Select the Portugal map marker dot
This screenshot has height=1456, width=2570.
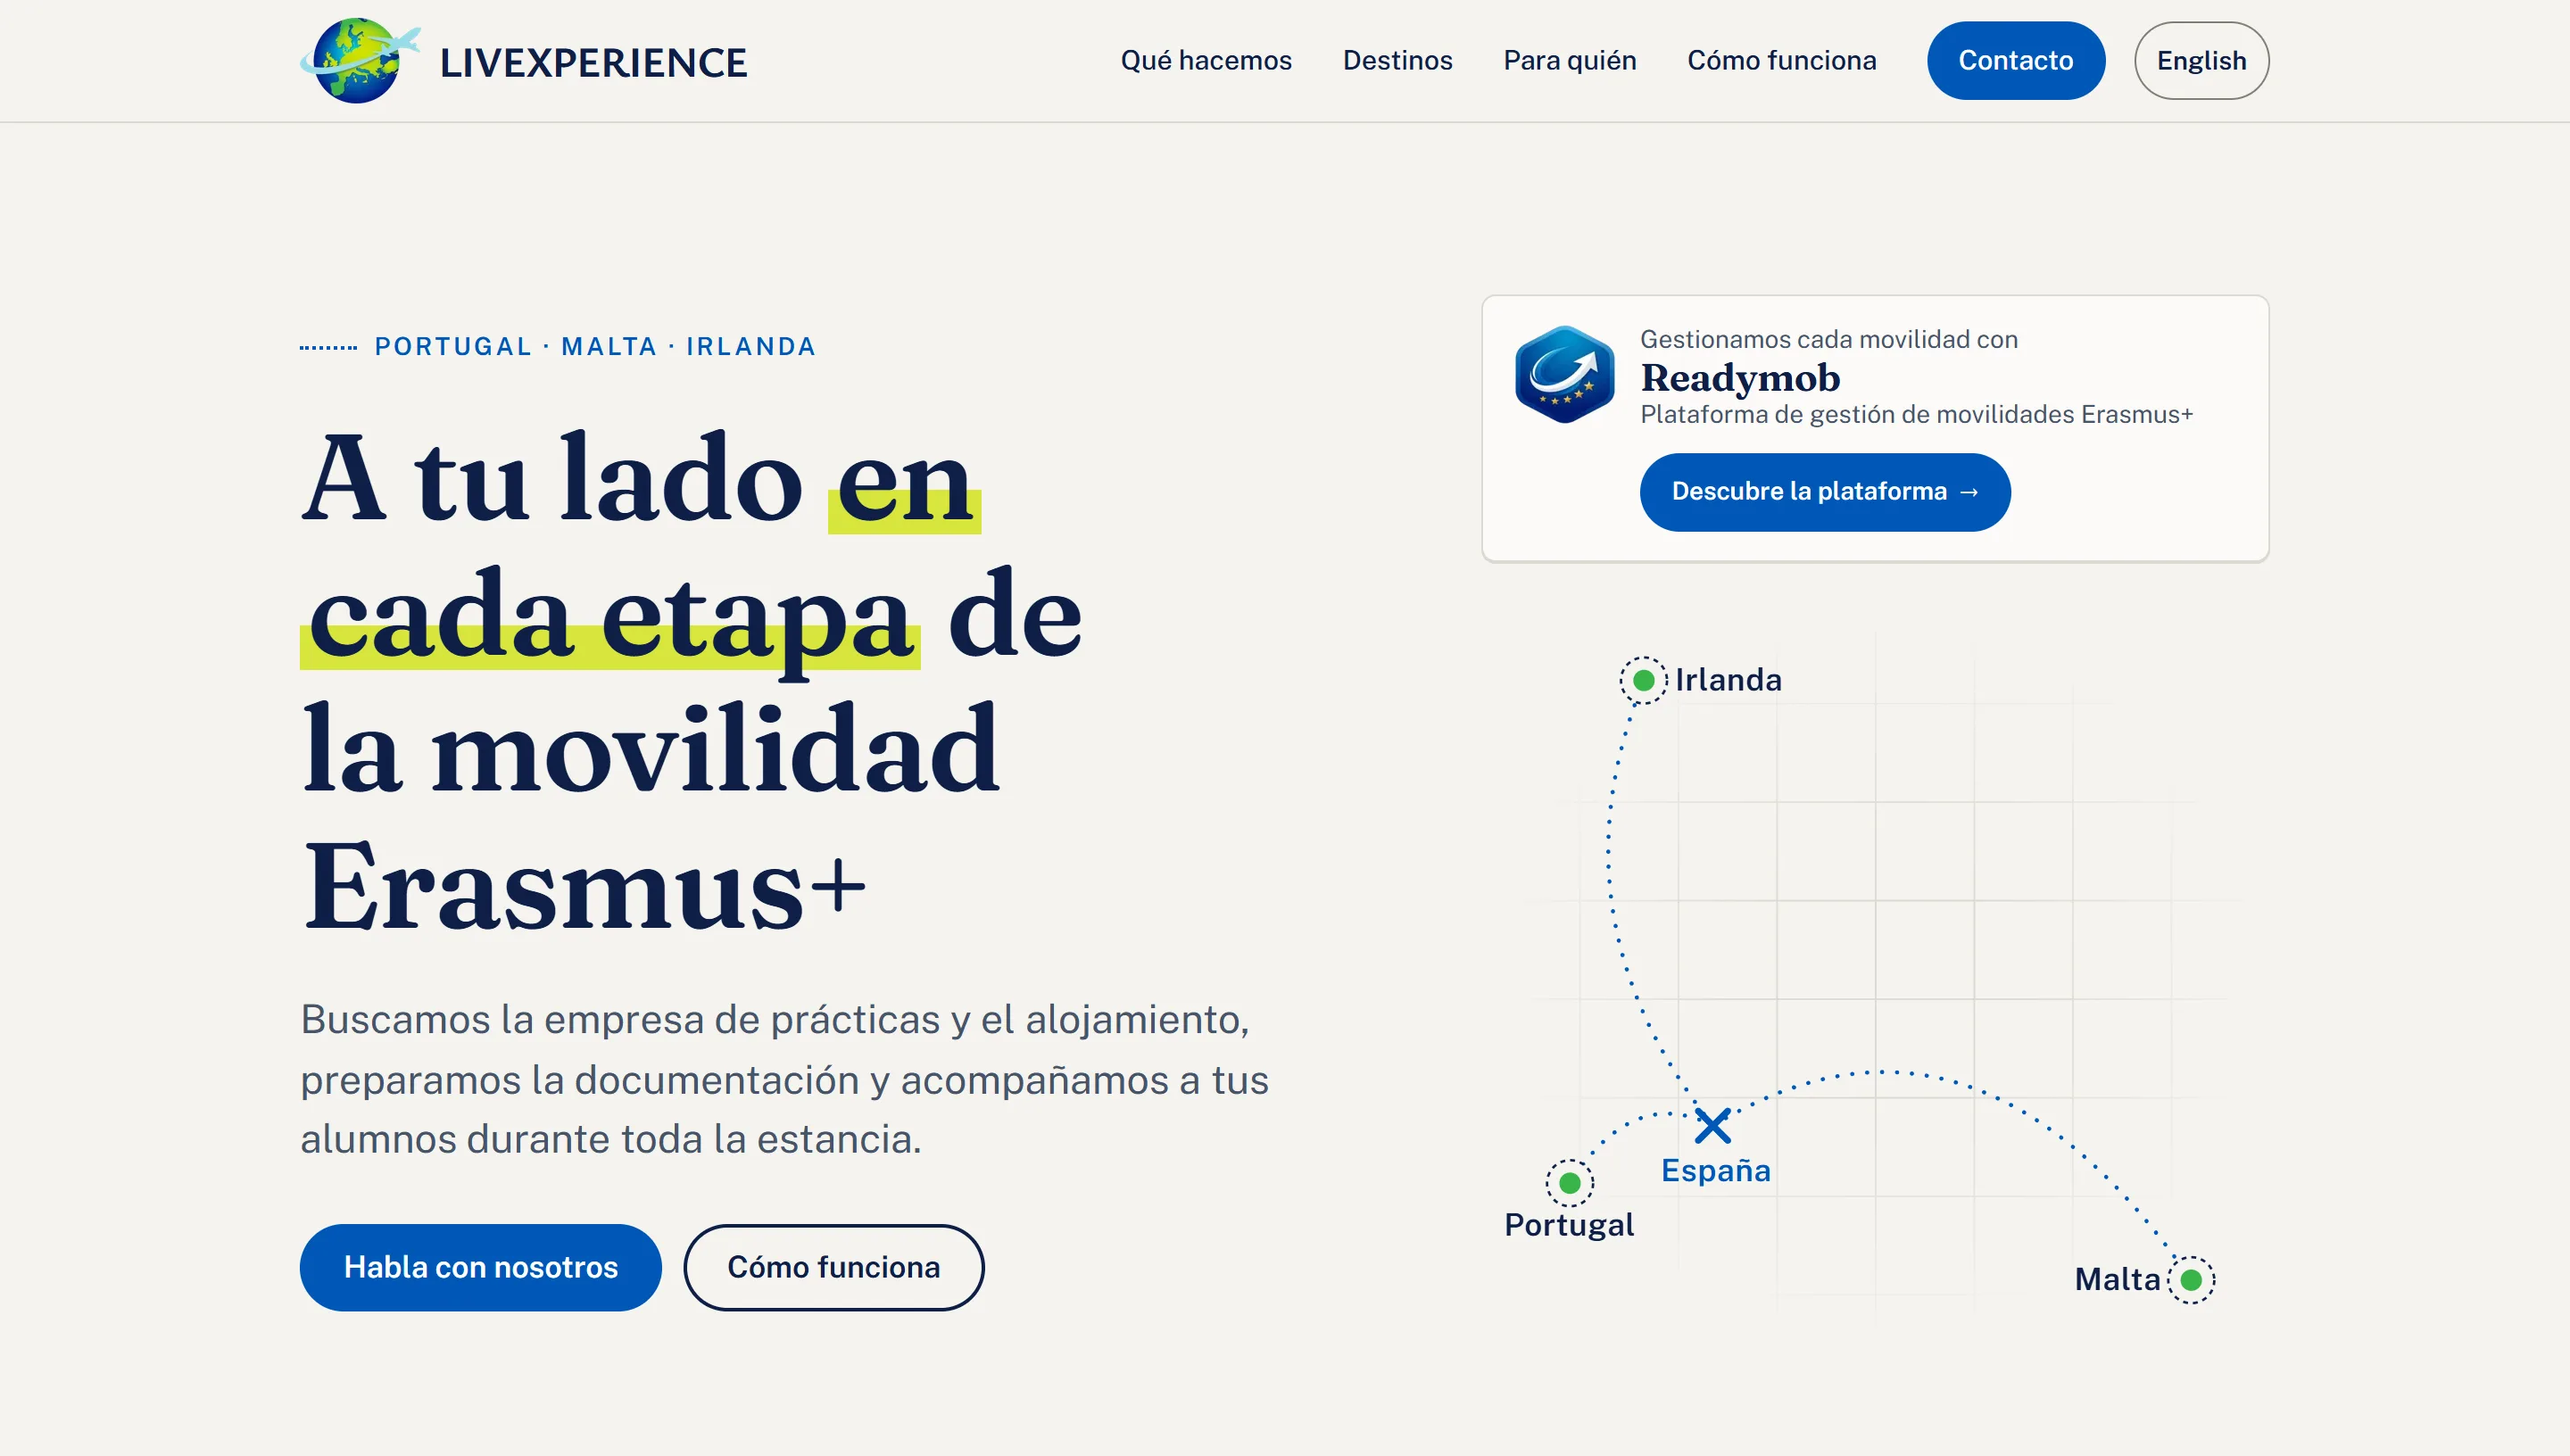(x=1570, y=1184)
